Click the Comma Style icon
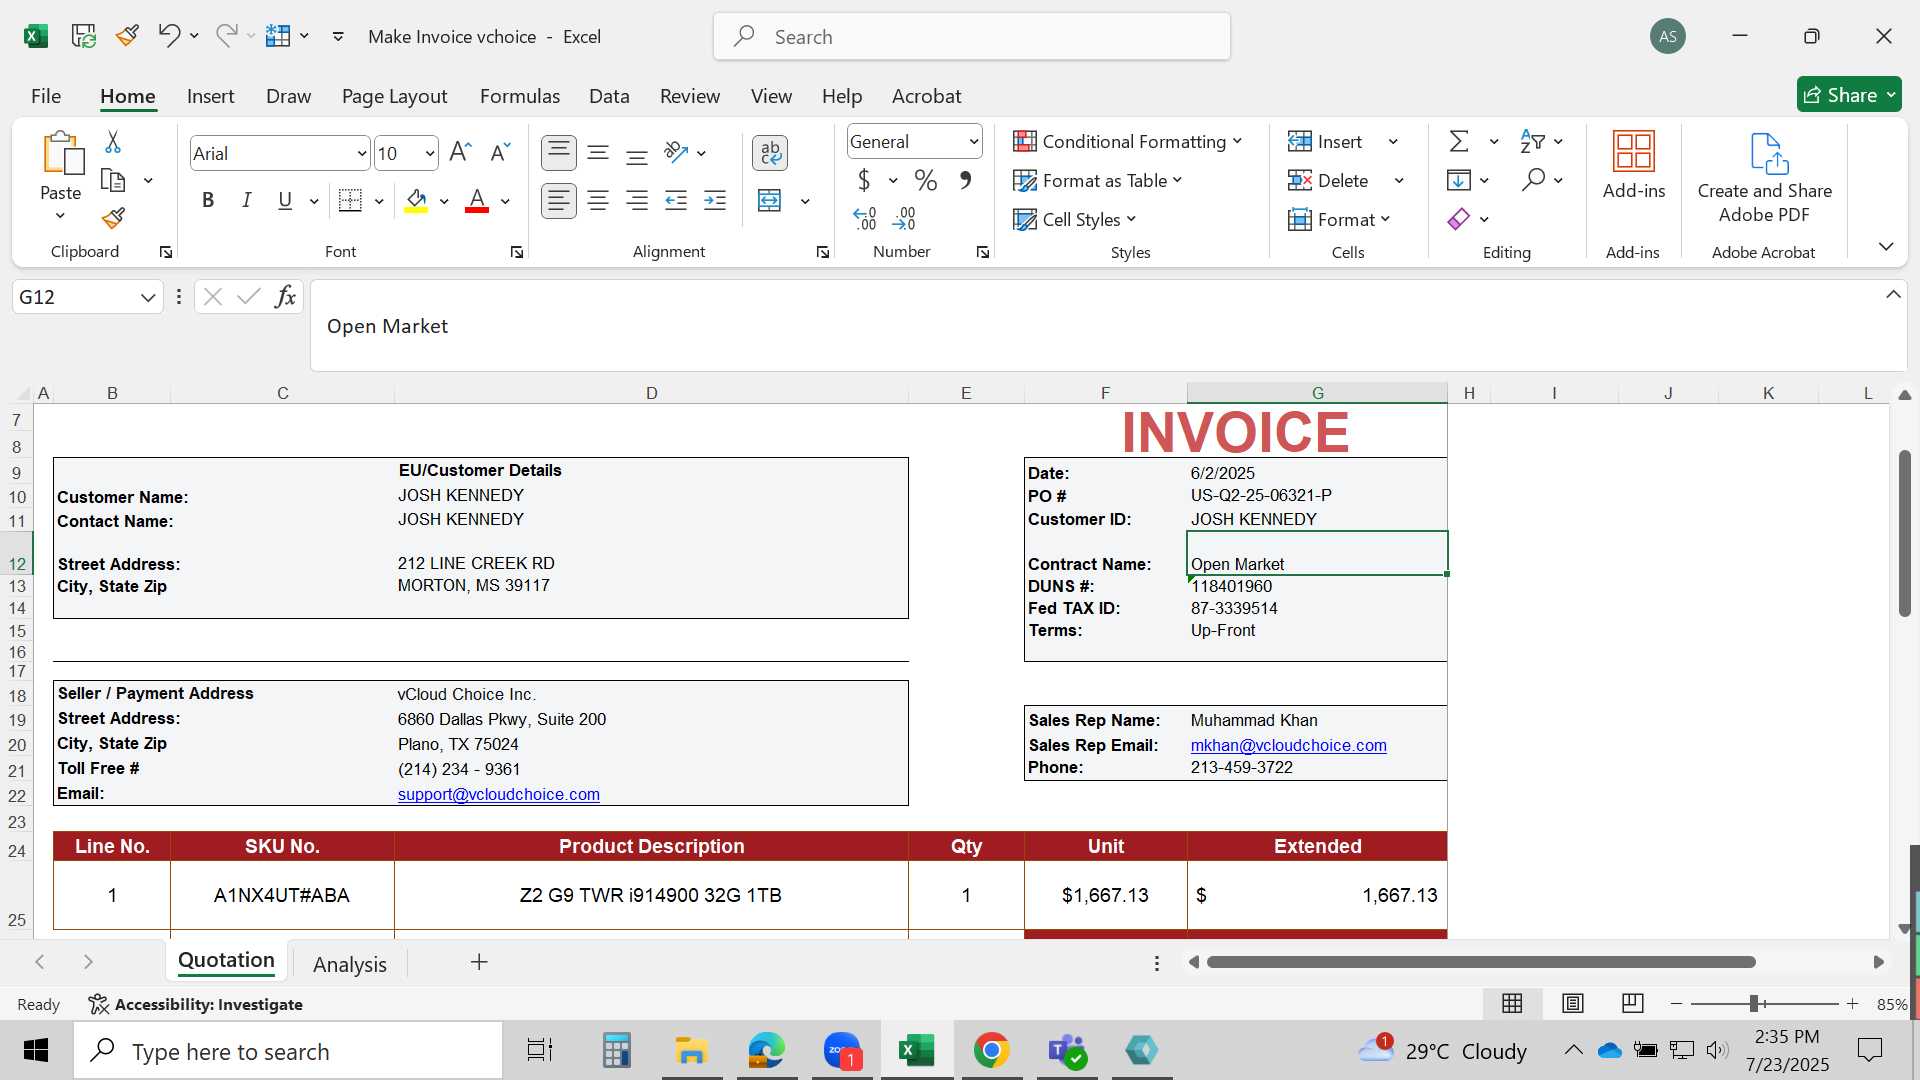The height and width of the screenshot is (1080, 1920). 965,181
